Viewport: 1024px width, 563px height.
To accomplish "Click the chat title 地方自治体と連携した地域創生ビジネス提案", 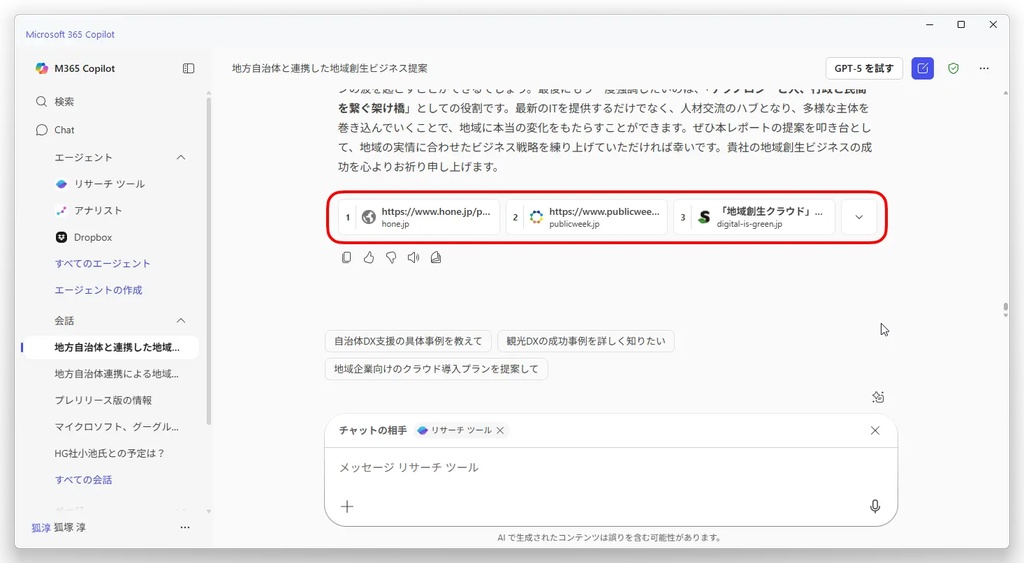I will [330, 69].
